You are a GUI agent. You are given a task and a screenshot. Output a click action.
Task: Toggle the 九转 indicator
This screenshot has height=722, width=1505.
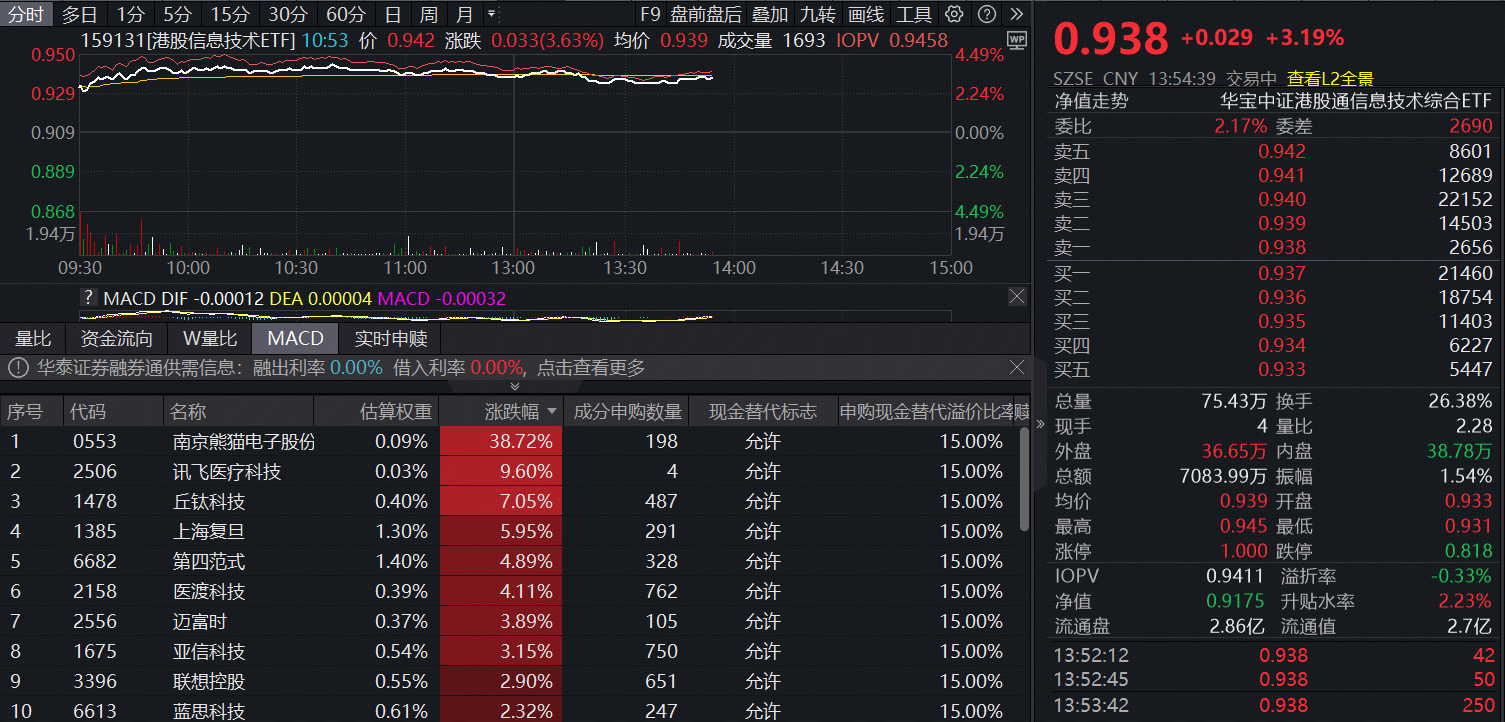point(818,14)
